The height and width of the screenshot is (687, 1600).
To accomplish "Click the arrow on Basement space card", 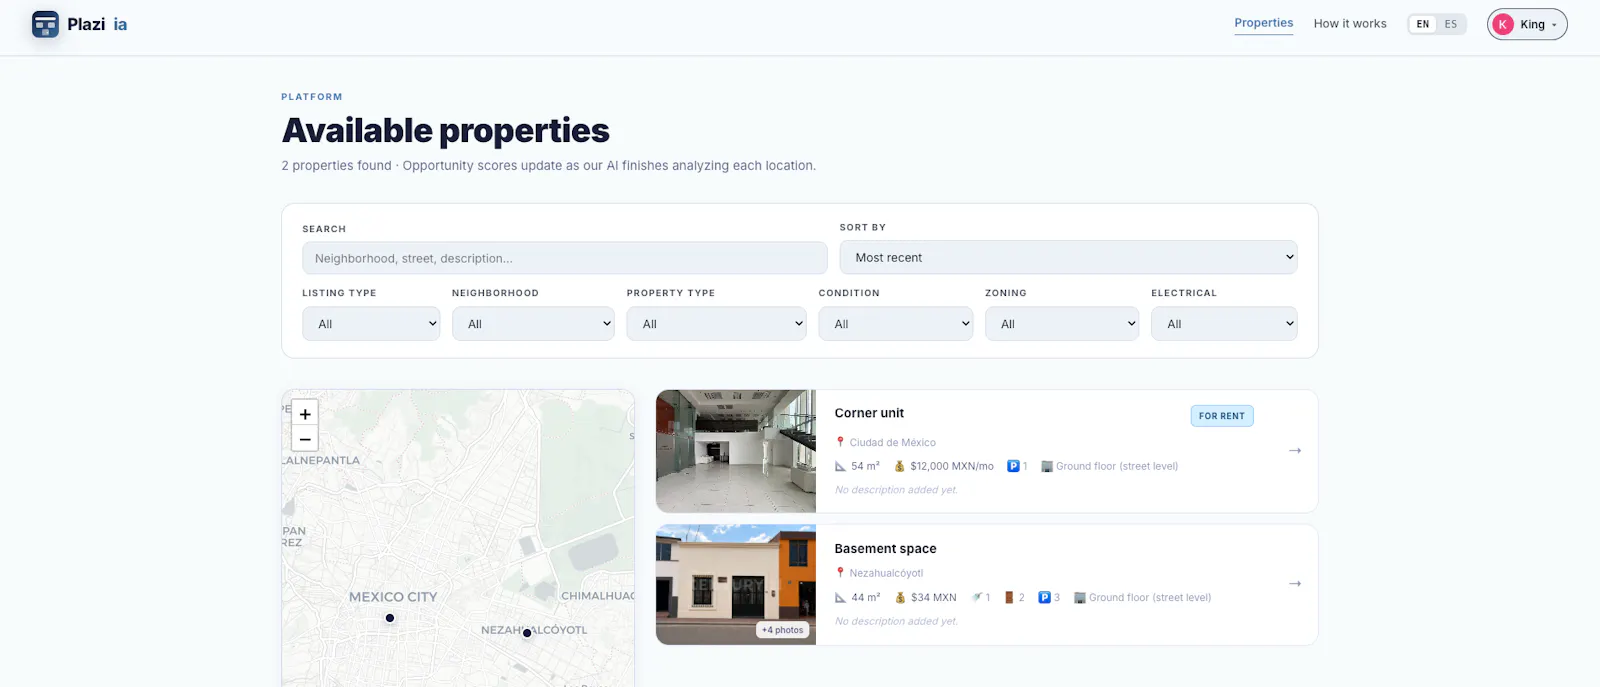I will click(x=1295, y=584).
